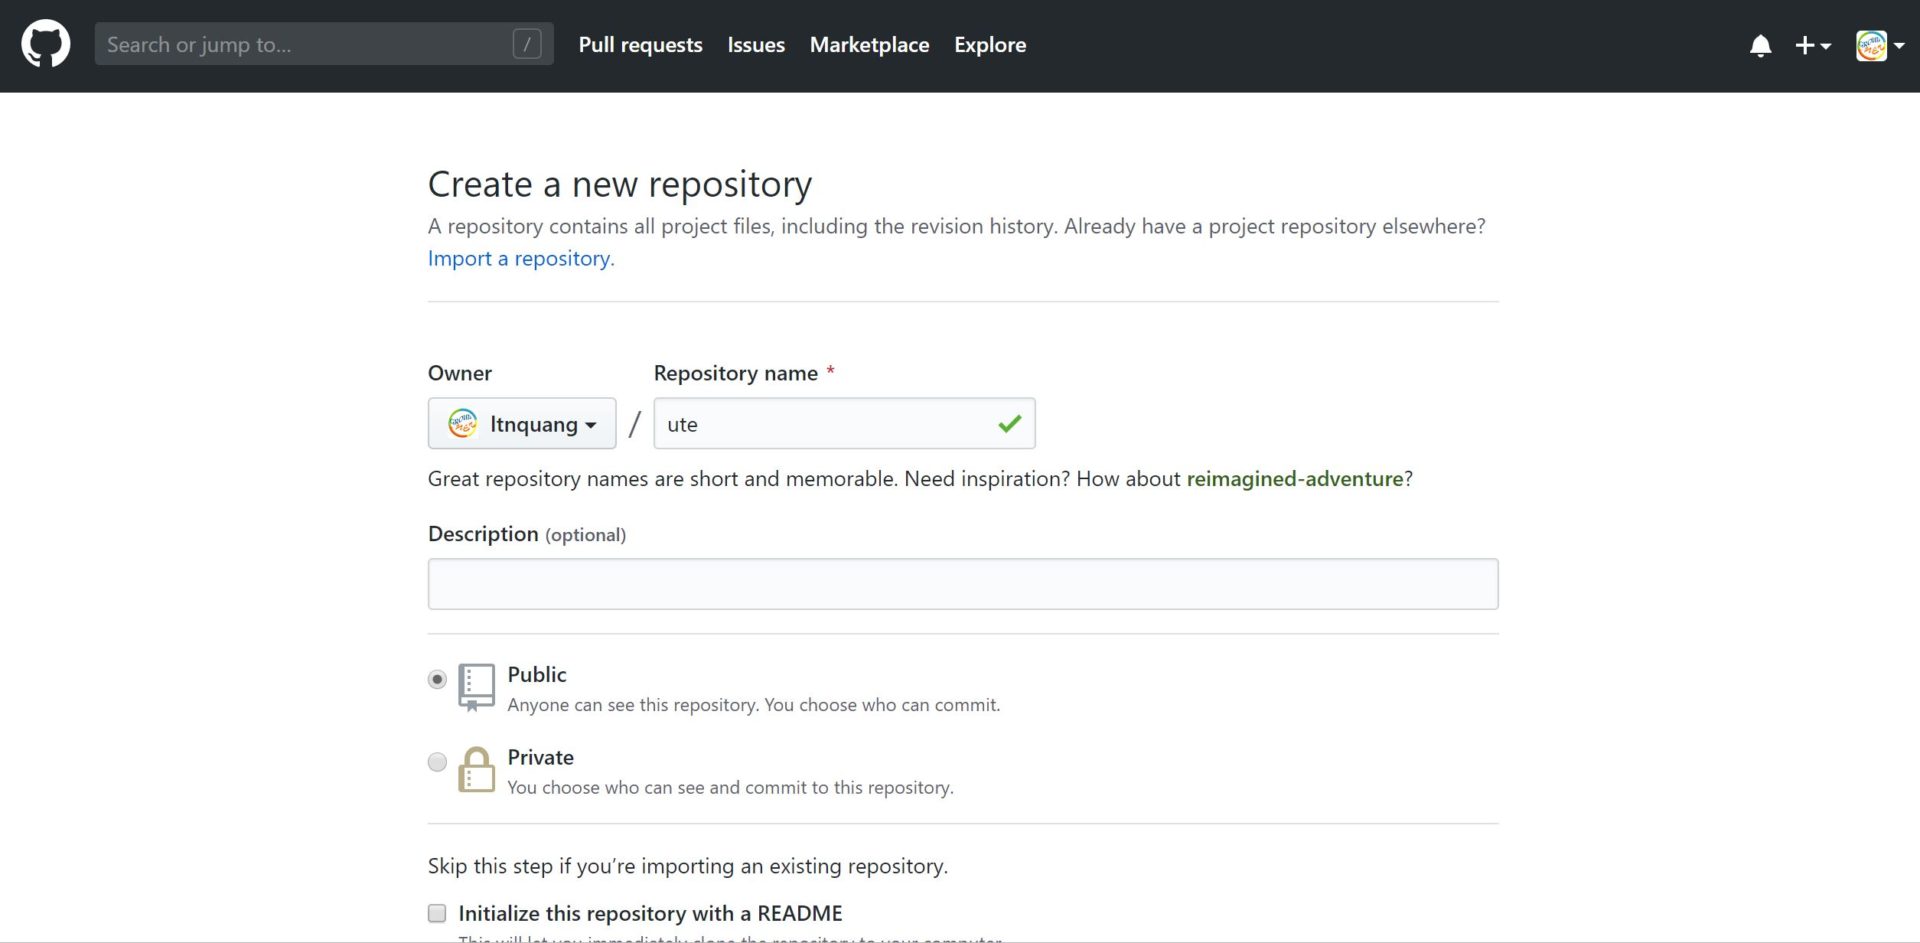
Task: Enable Initialize this repository with a README
Action: coord(437,913)
